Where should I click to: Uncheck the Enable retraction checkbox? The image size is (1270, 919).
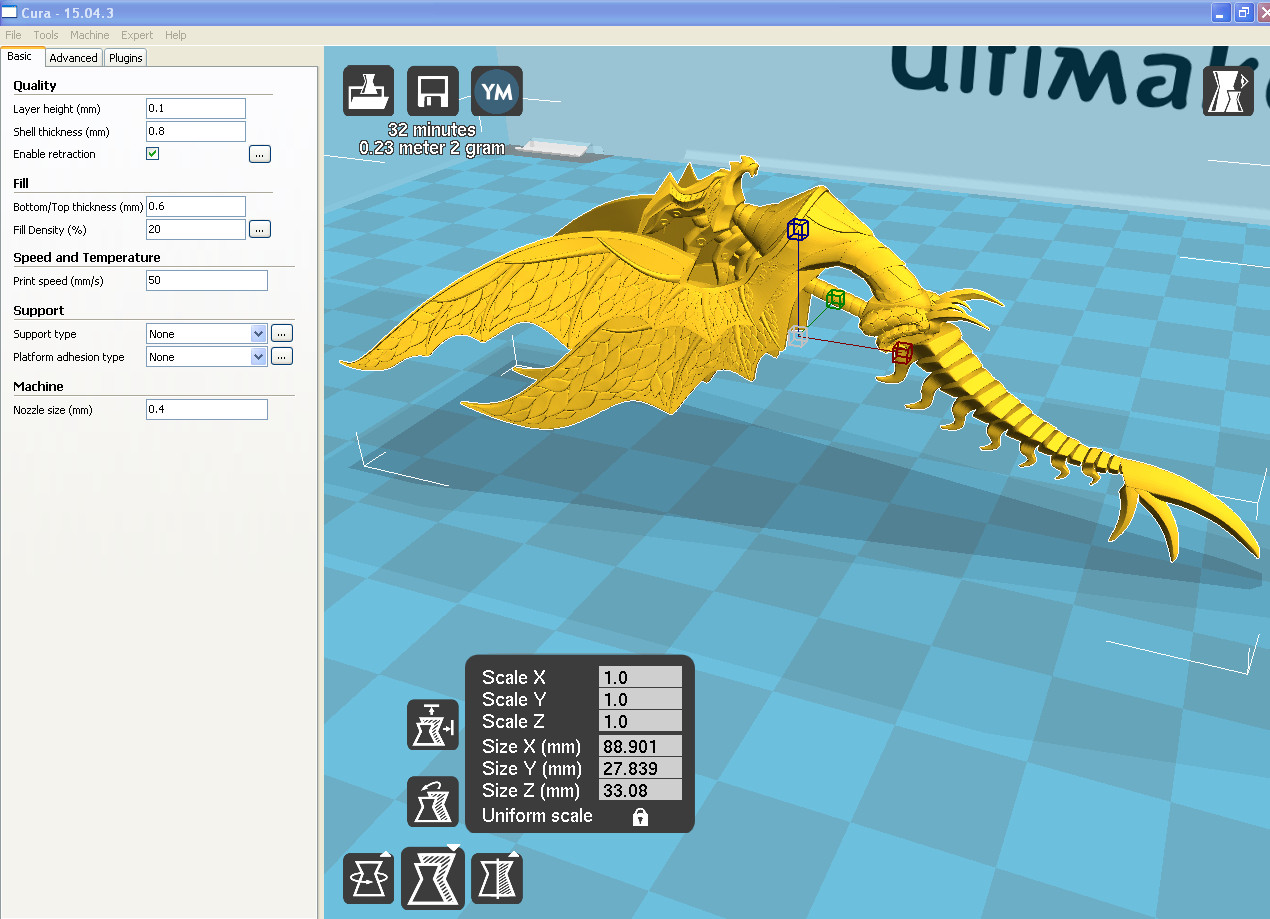click(153, 154)
